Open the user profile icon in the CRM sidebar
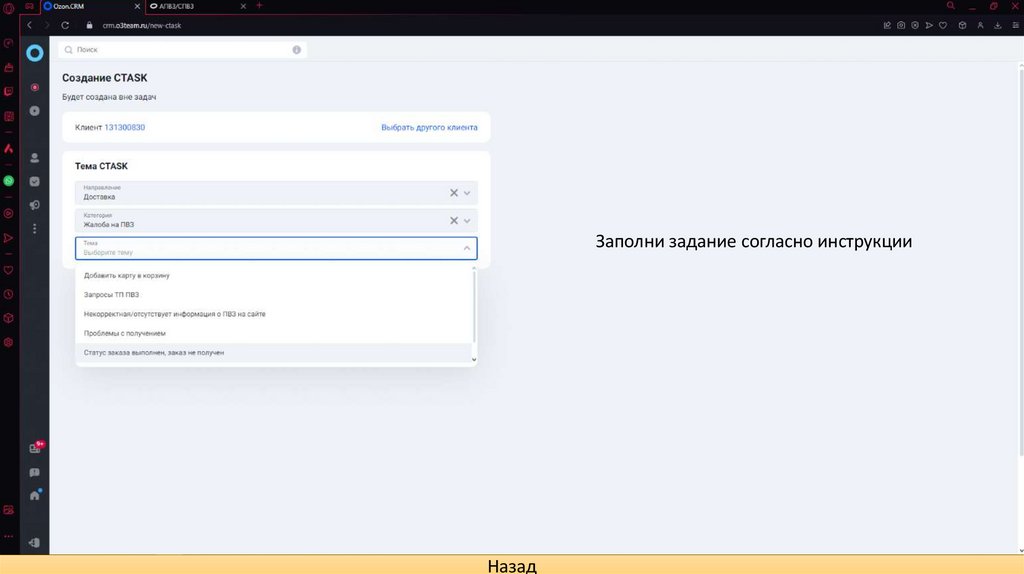The width and height of the screenshot is (1024, 574). pyautogui.click(x=35, y=158)
